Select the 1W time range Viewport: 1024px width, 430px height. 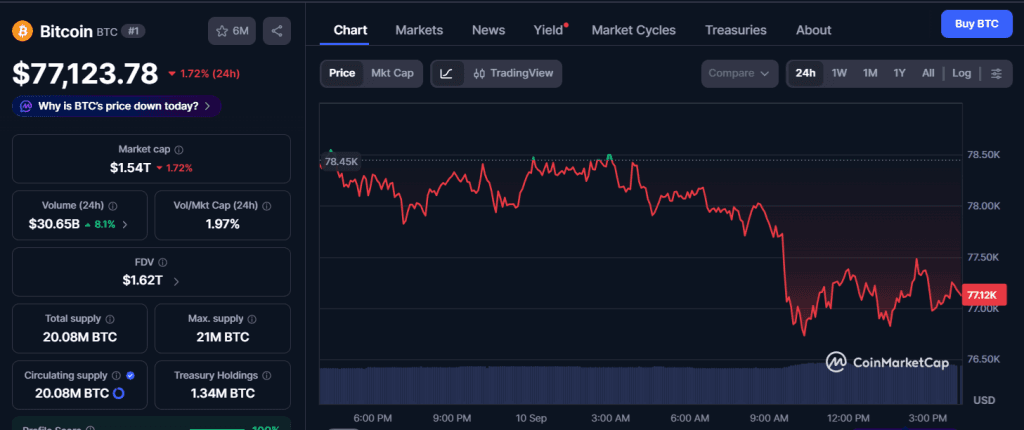pos(839,73)
